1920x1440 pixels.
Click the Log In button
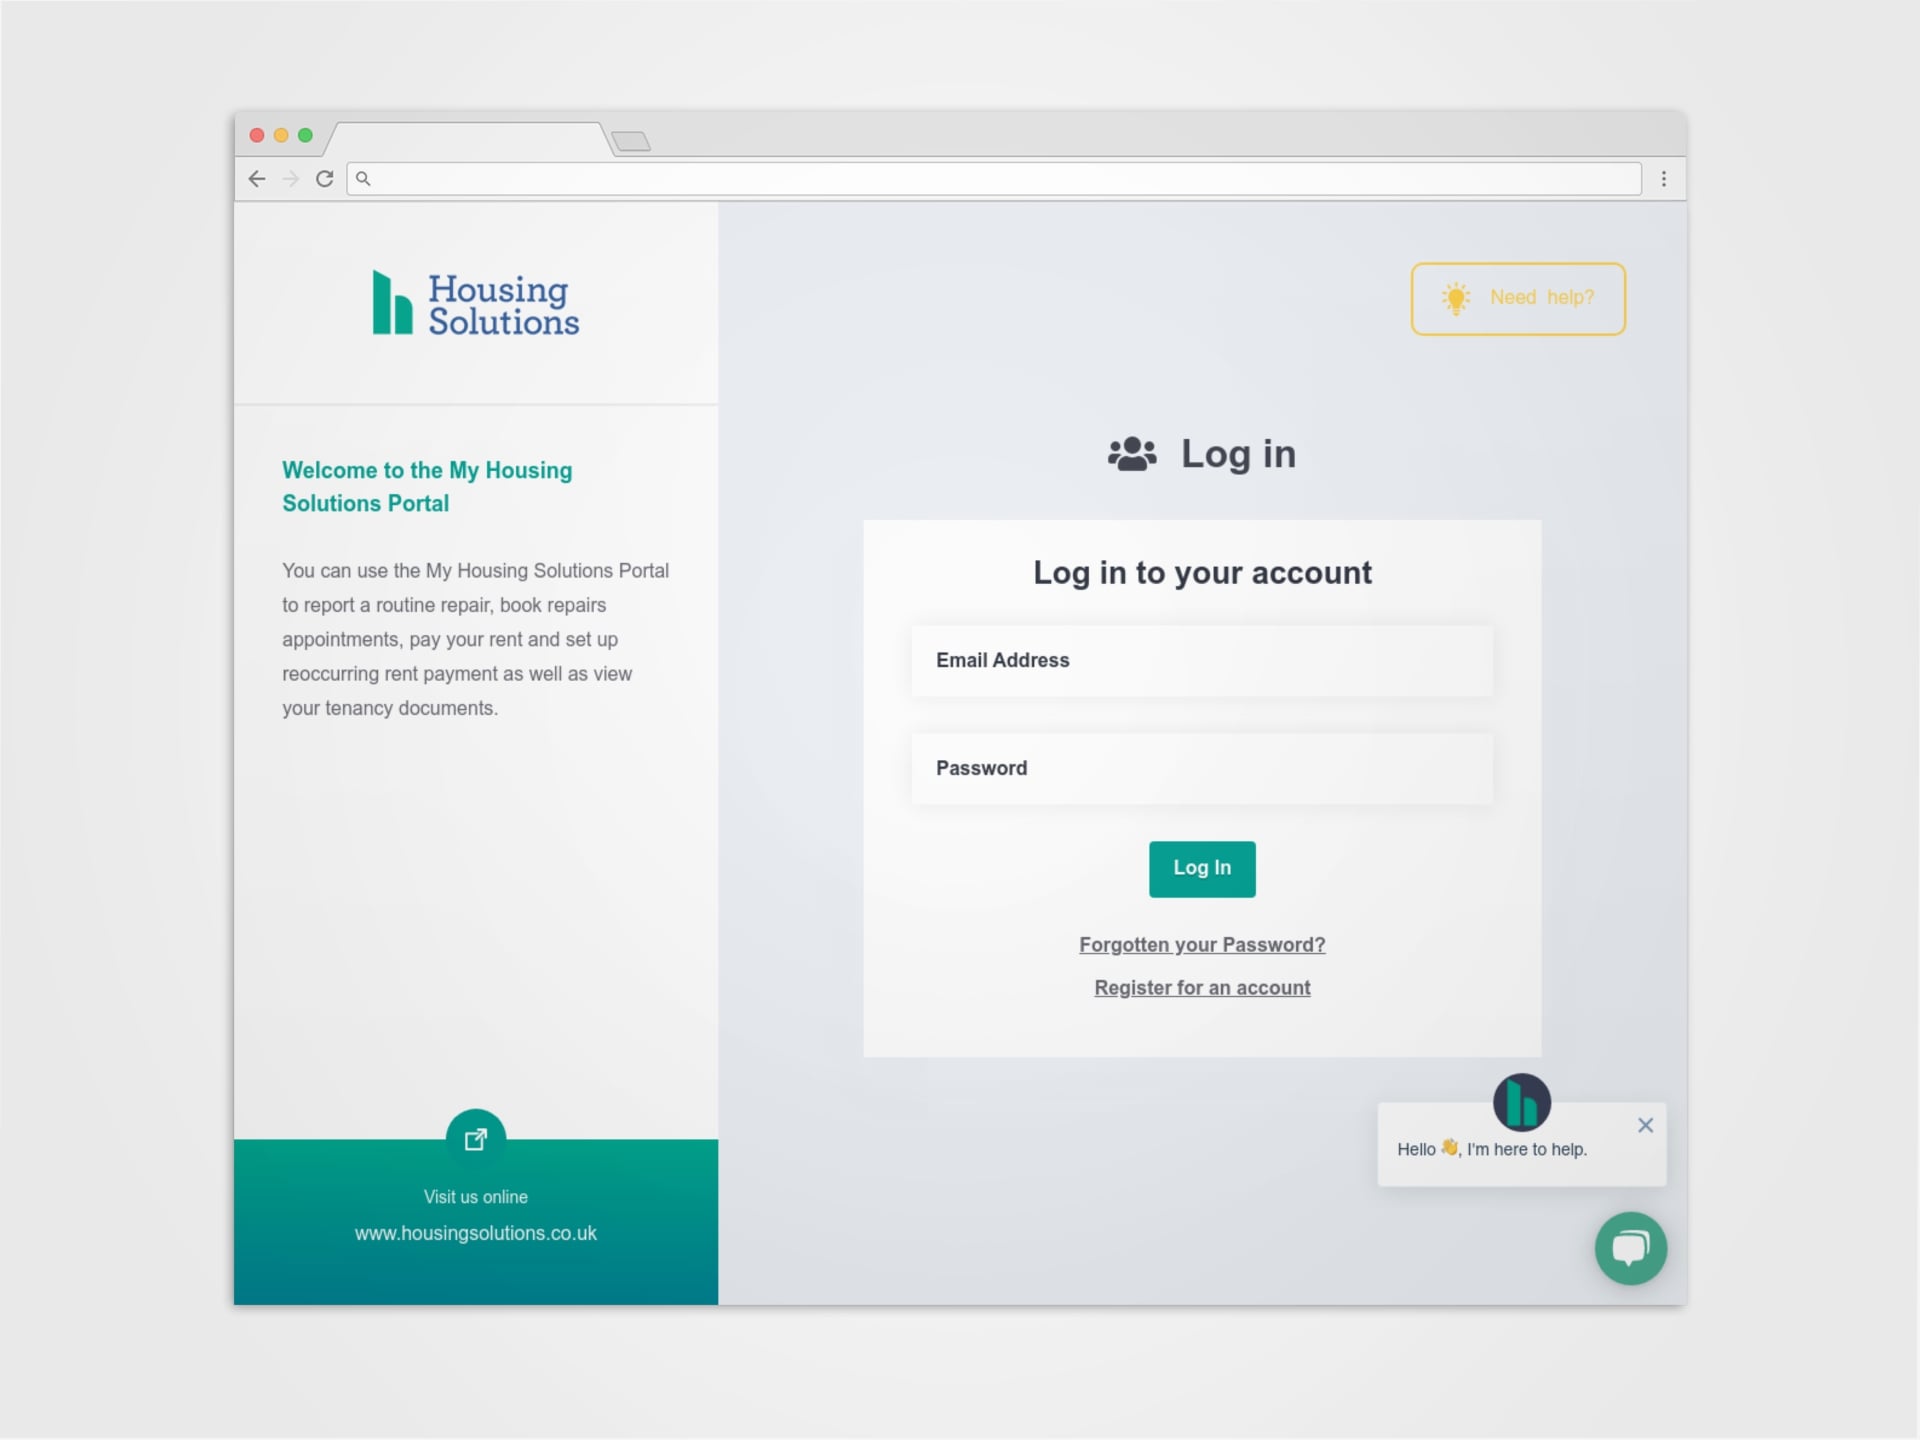pos(1202,867)
